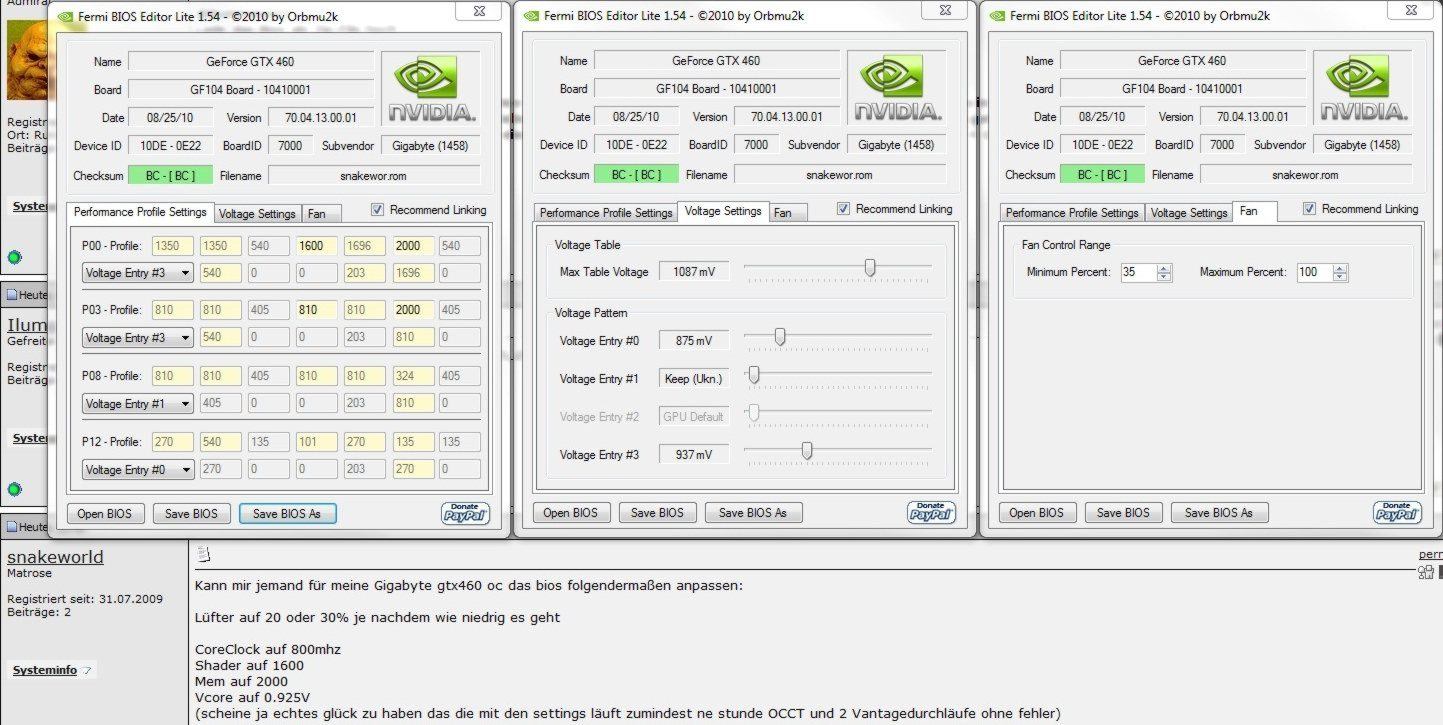Click PayPal Donate icon in Voltage Settings window
The image size is (1443, 725).
click(931, 512)
